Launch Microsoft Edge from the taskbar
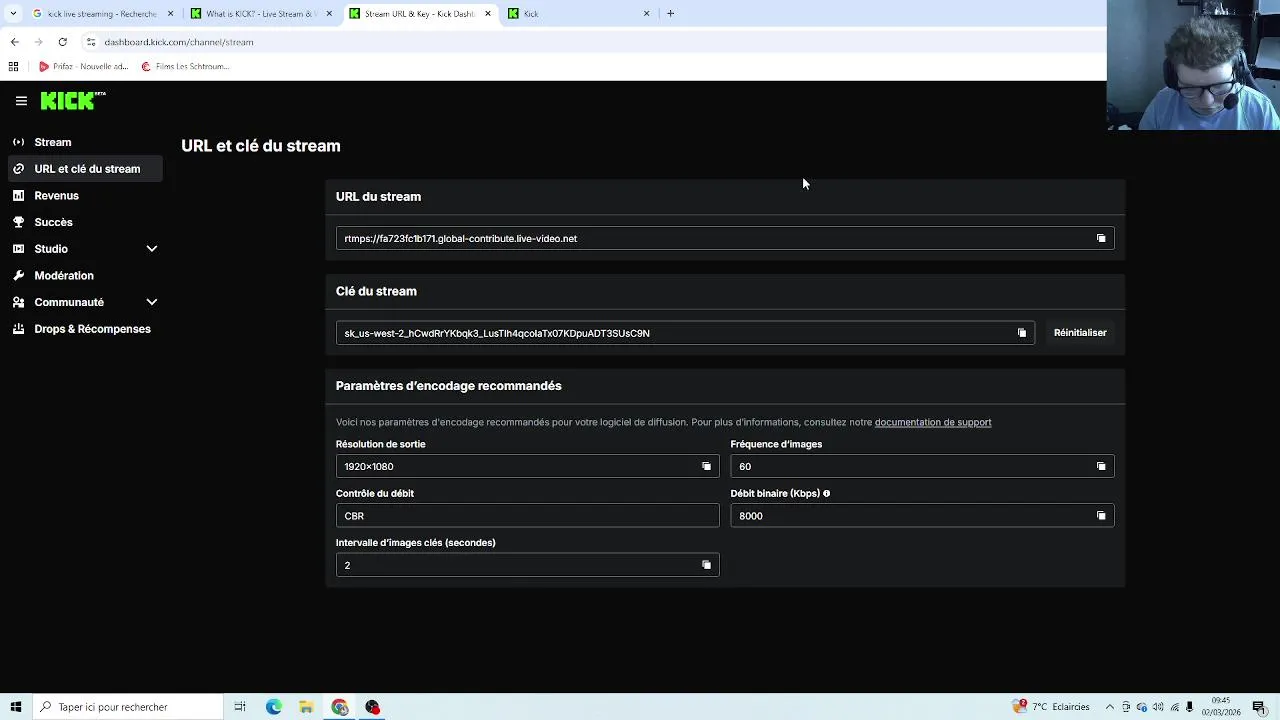 point(274,707)
